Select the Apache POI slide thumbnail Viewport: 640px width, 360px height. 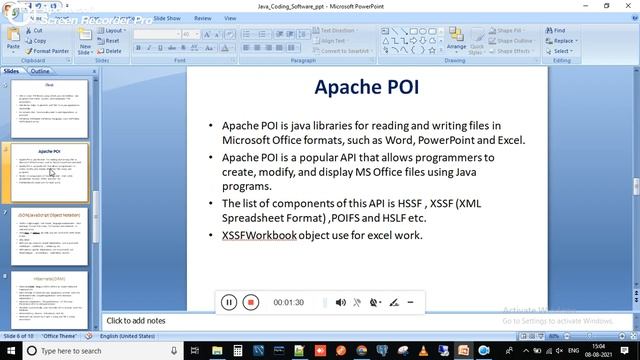[x=49, y=172]
